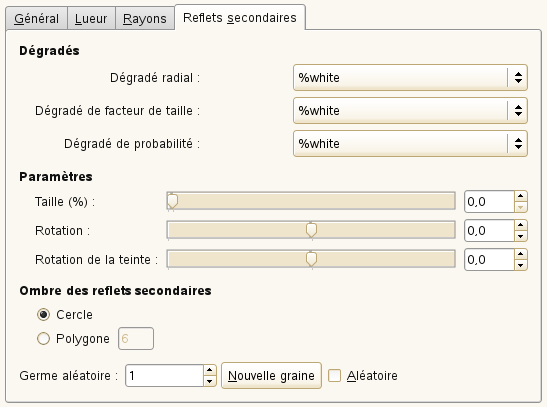Click the Reflets secondaires tab
The height and width of the screenshot is (407, 547).
pos(240,17)
